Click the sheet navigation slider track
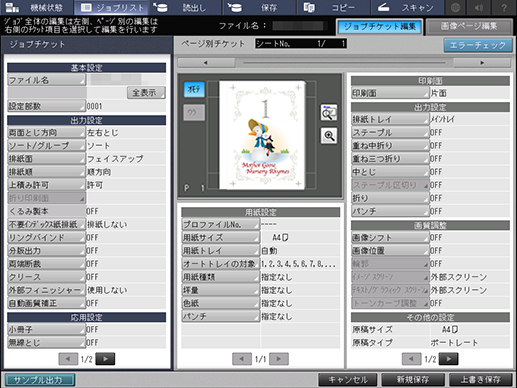This screenshot has height=388, width=517. 344,63
